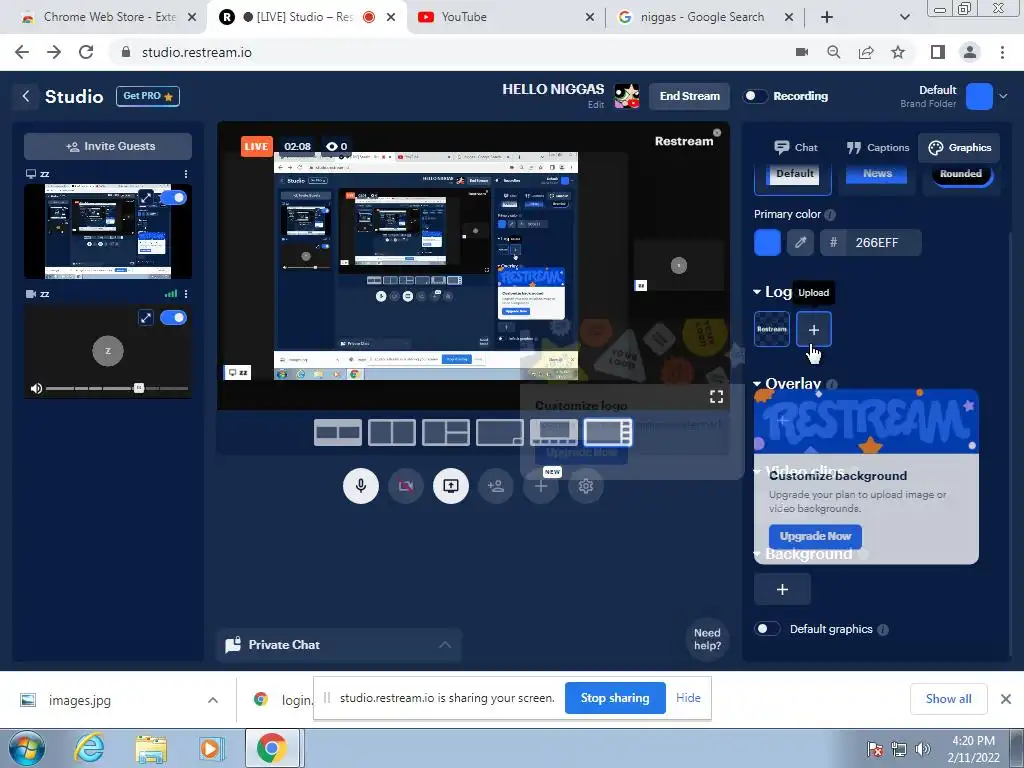Click the End Stream button

689,96
